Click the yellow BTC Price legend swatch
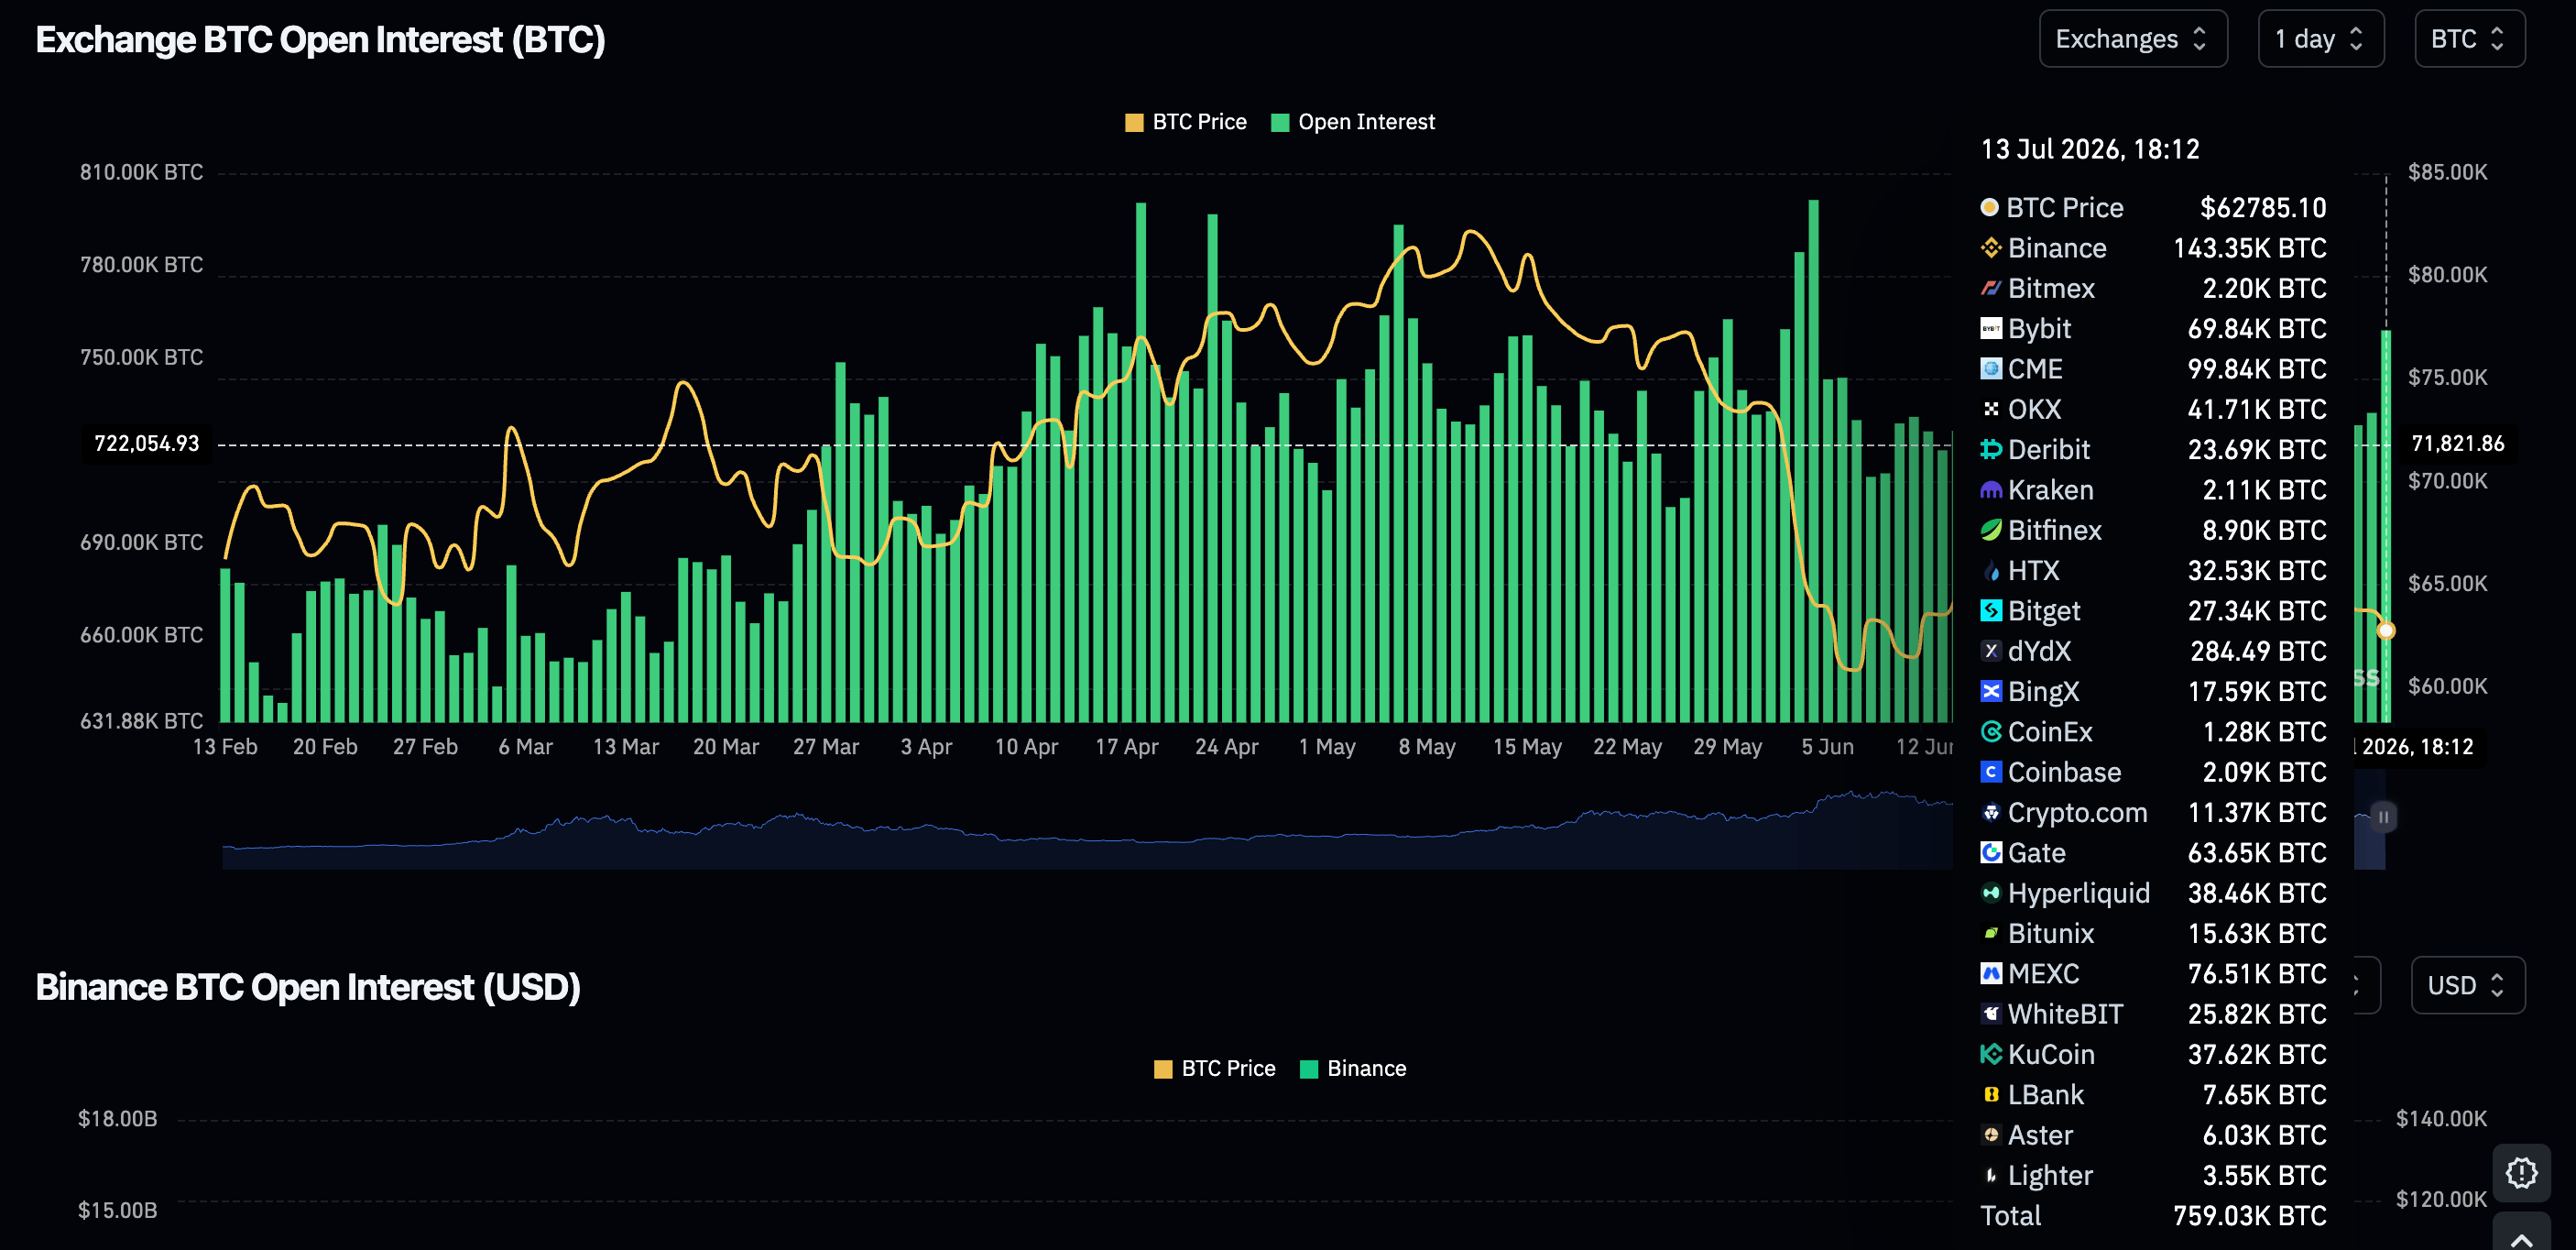This screenshot has height=1250, width=2576. click(x=1134, y=122)
